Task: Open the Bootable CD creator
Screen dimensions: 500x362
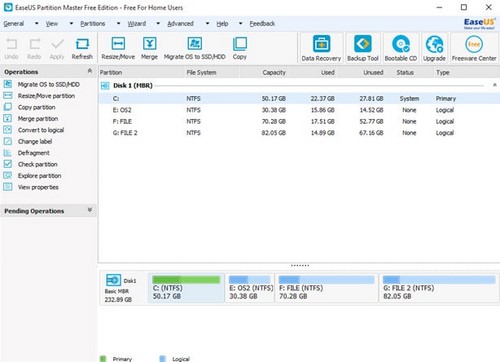Action: pos(401,49)
